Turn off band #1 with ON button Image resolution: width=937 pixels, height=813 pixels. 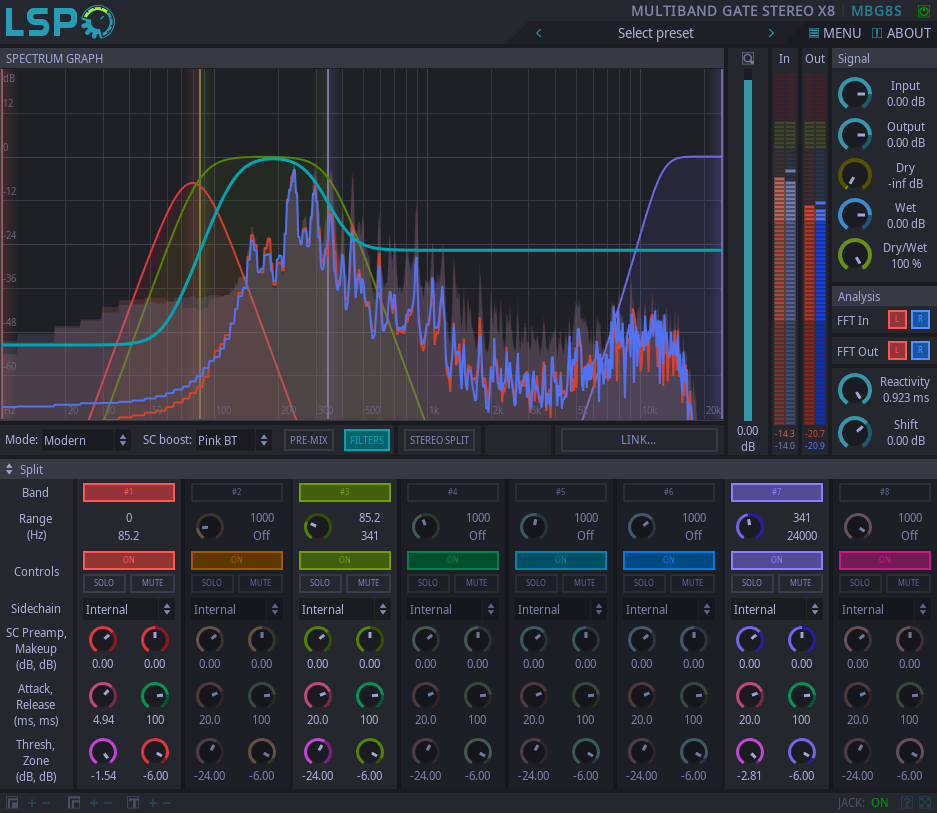129,560
